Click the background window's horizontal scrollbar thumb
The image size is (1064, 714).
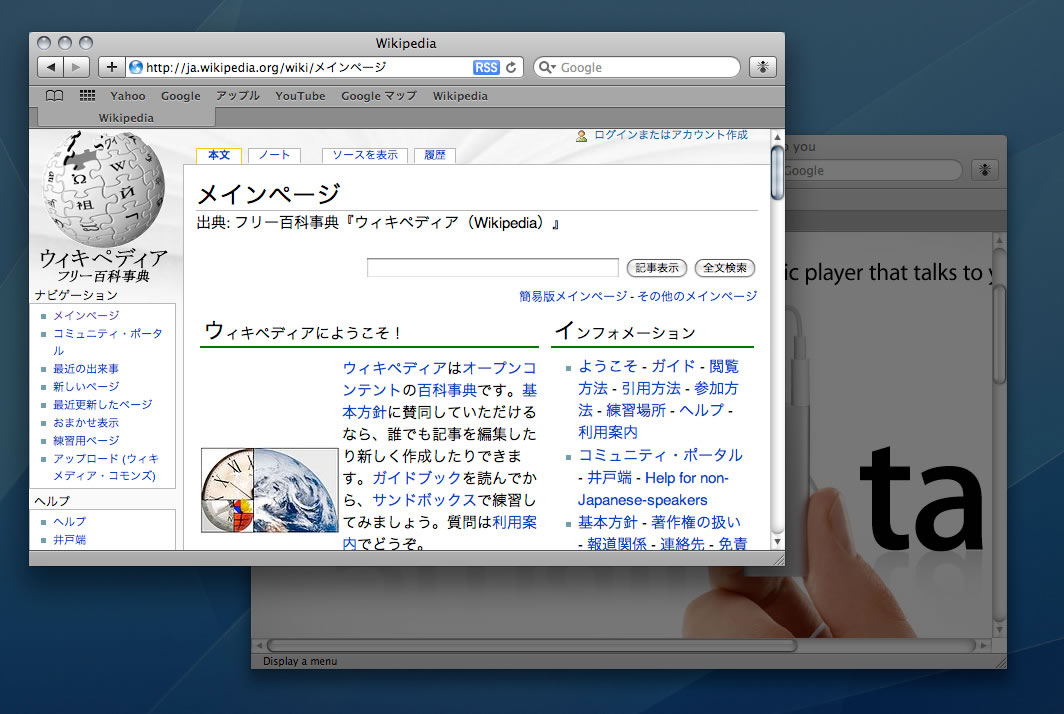[x=532, y=645]
